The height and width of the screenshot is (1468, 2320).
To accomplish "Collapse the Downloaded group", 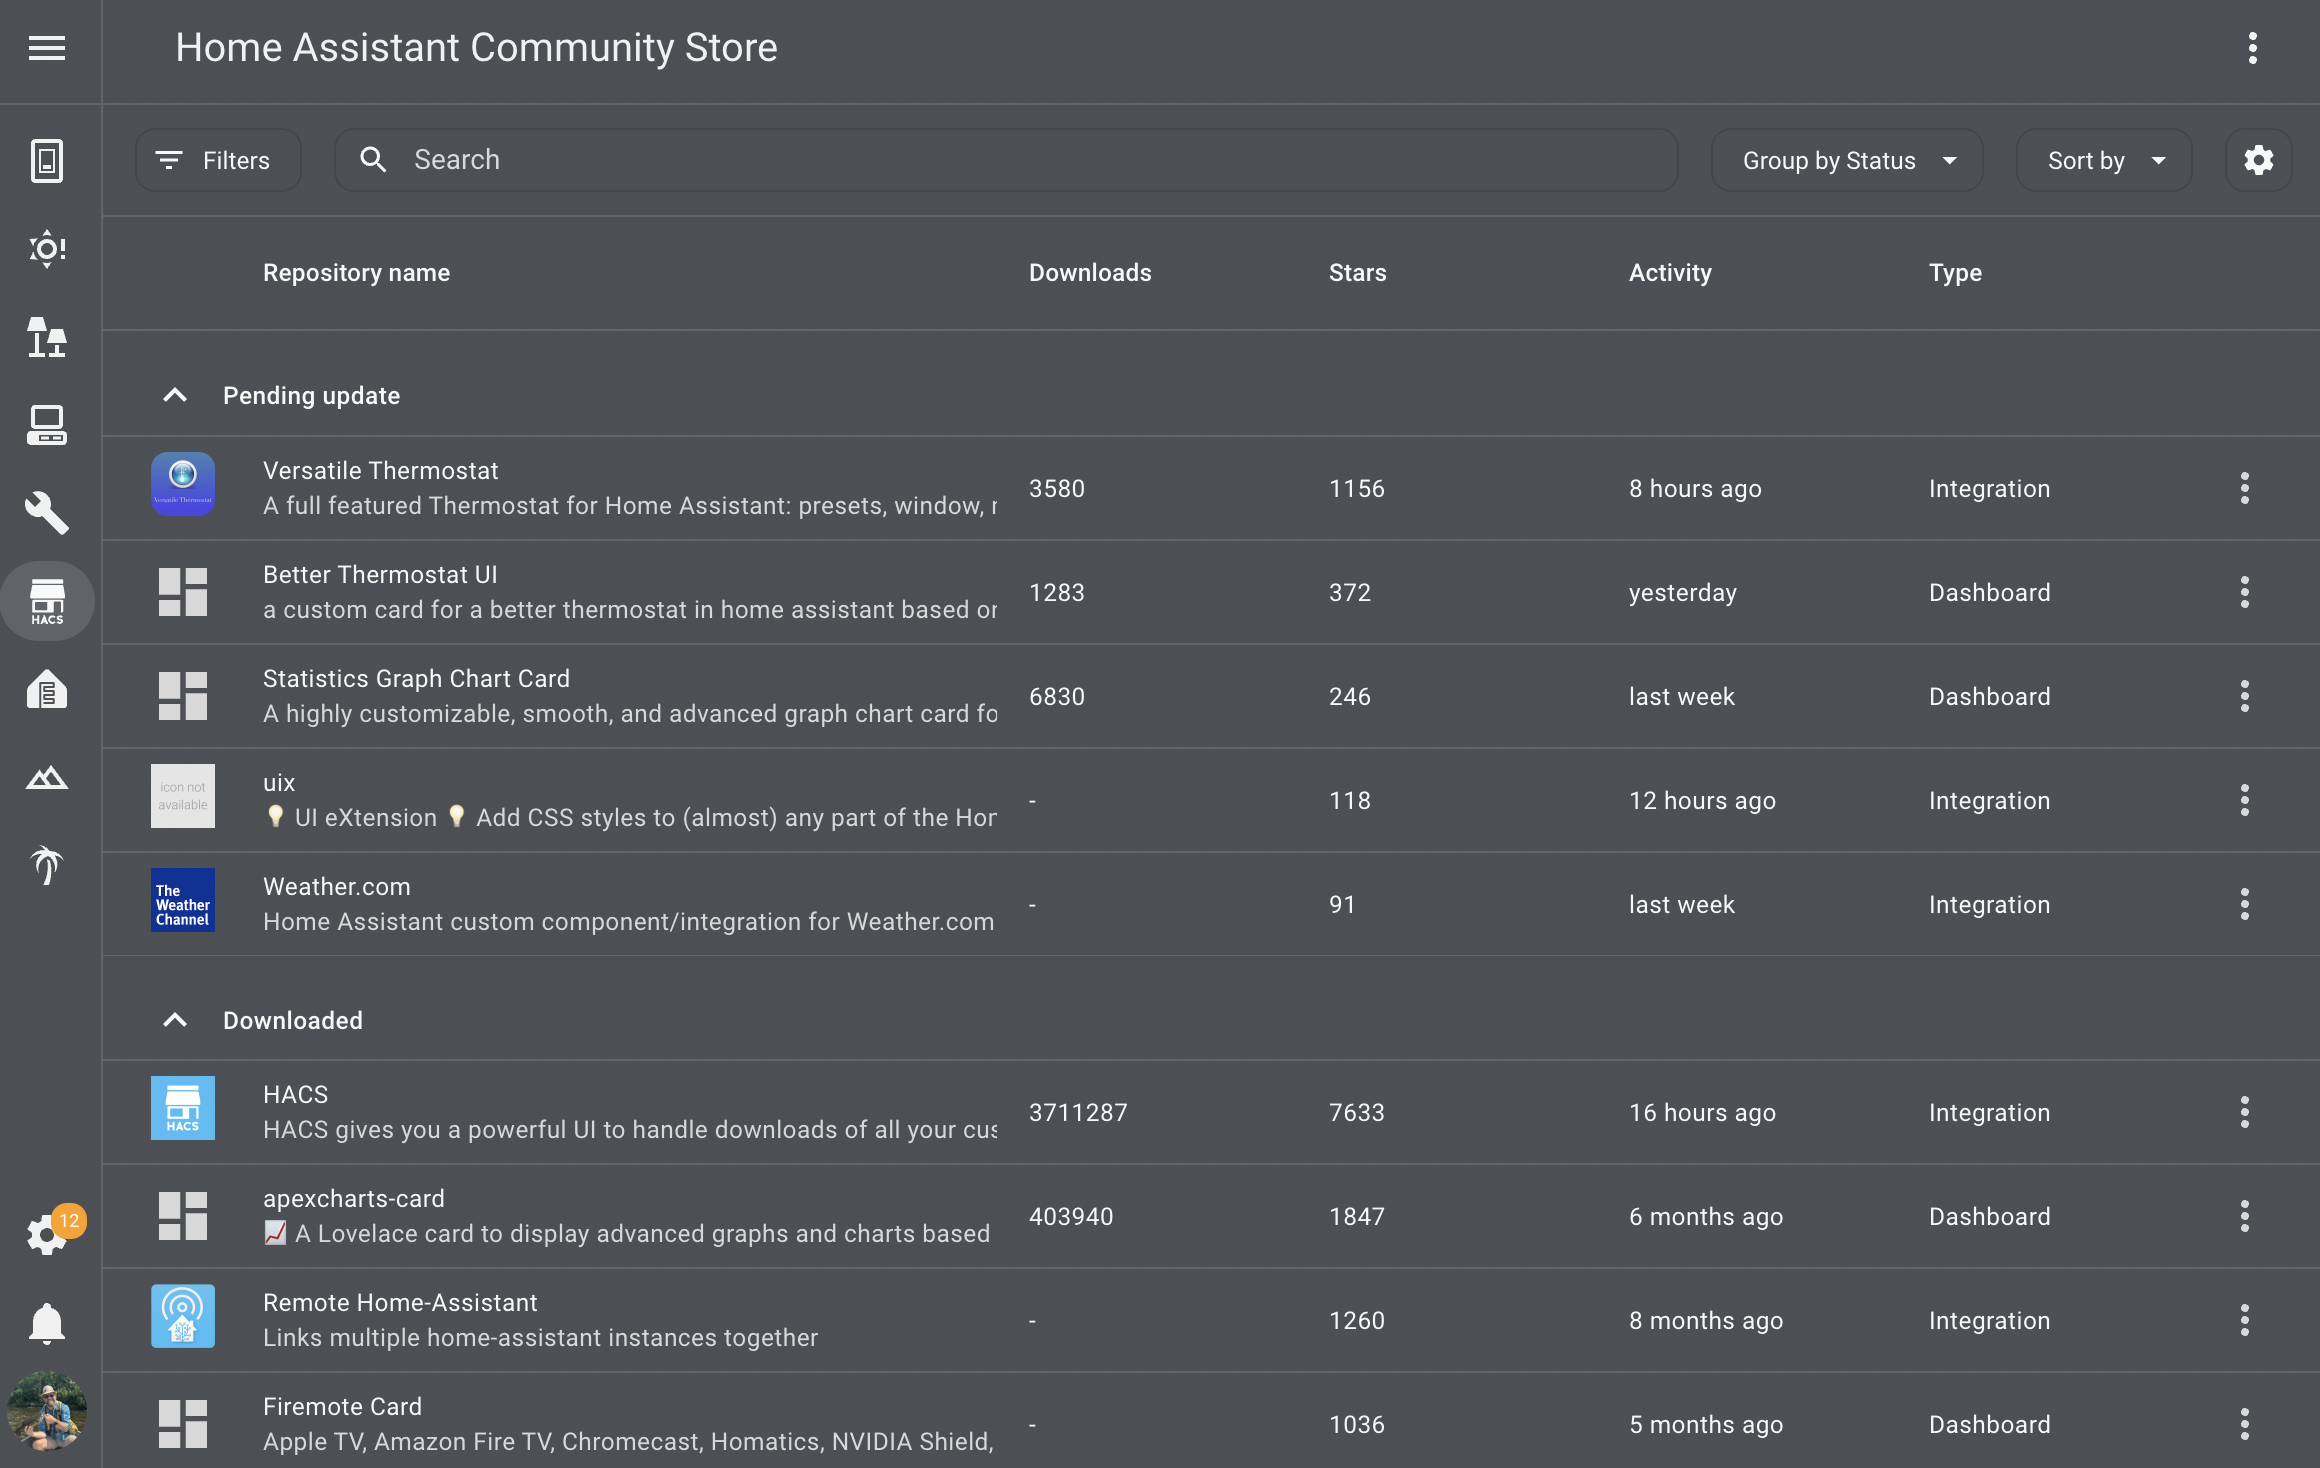I will [x=175, y=1020].
